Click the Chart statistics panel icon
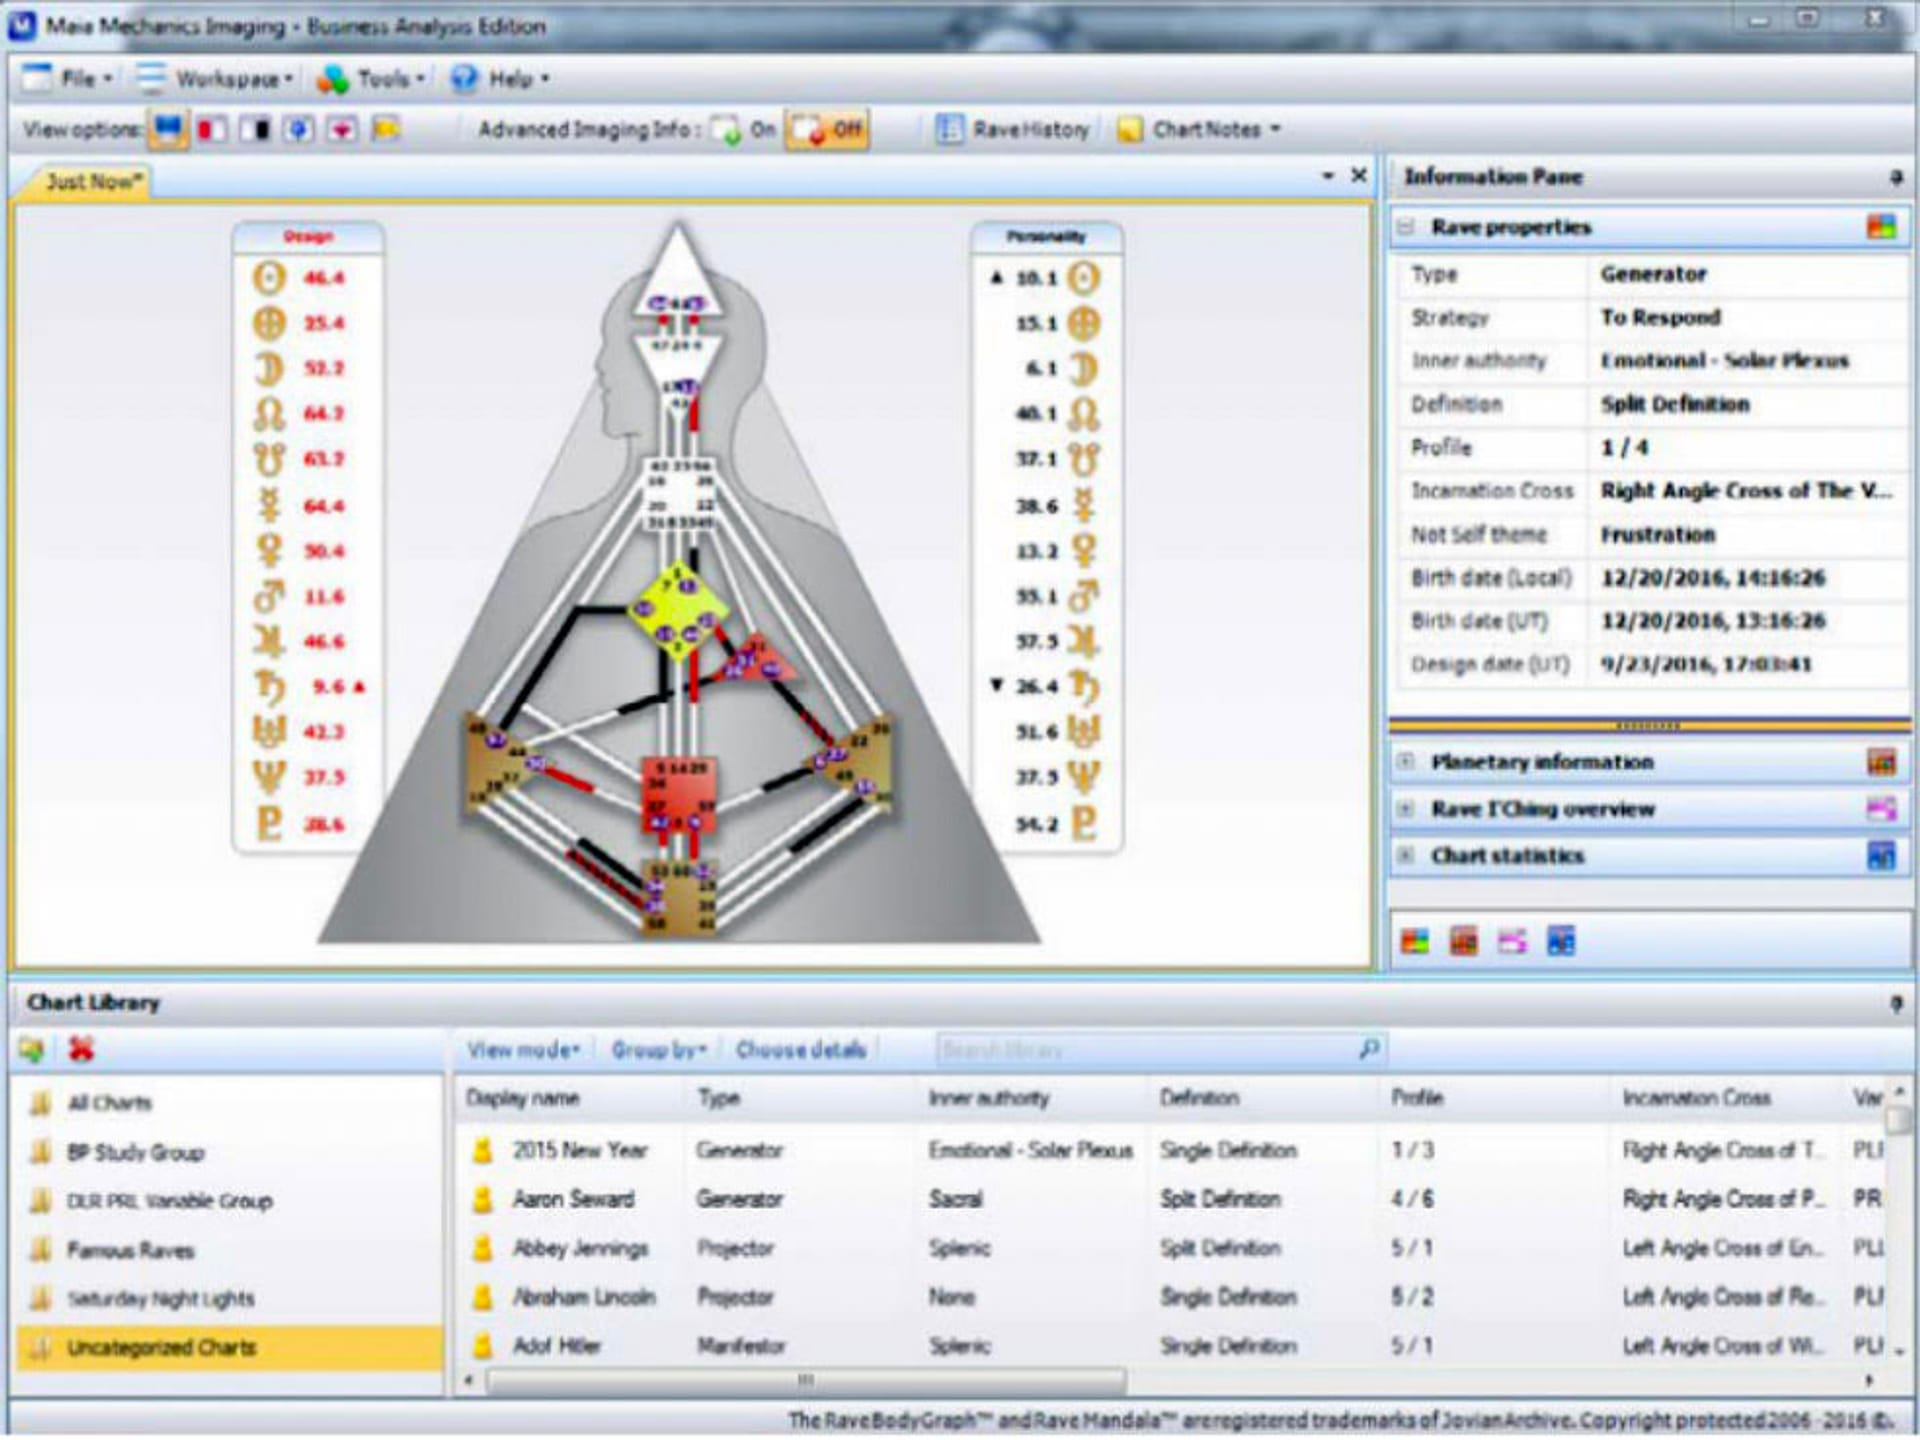This screenshot has height=1440, width=1920. 1884,855
